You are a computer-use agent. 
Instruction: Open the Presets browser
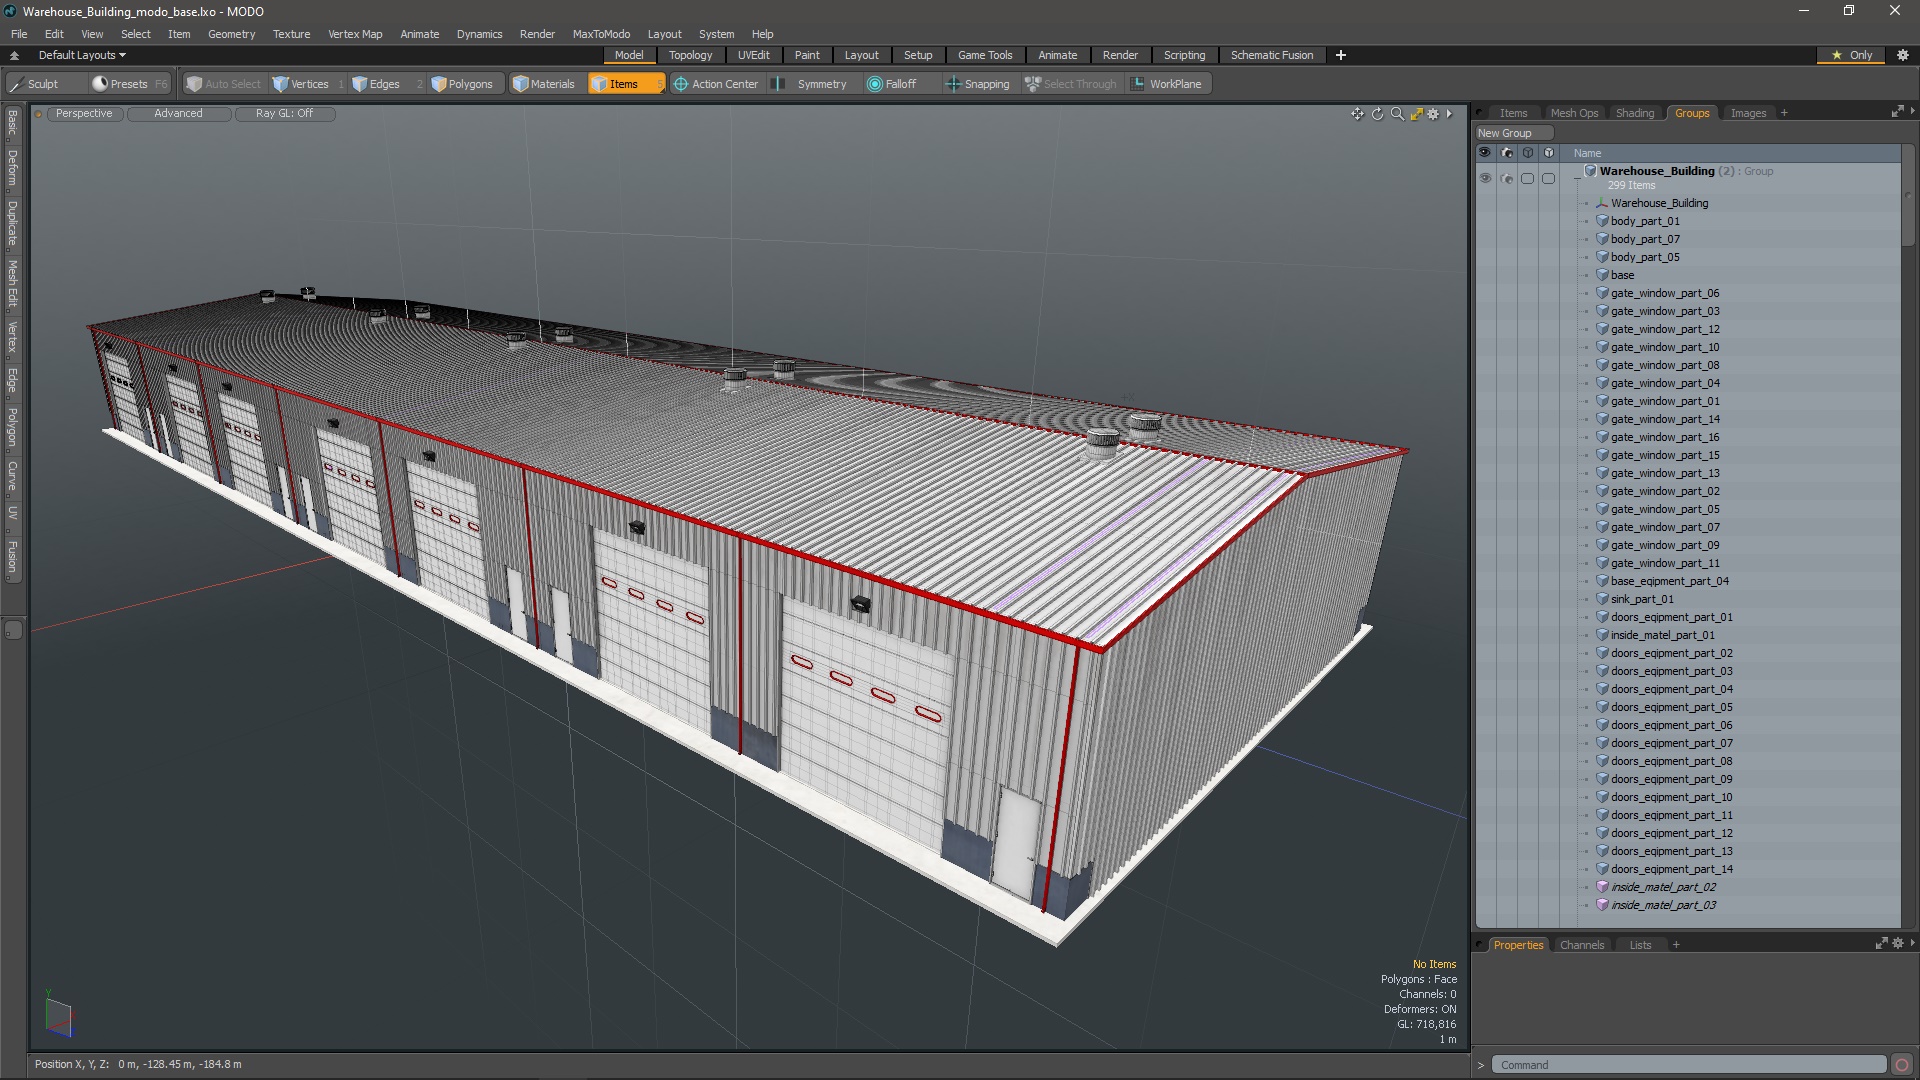click(120, 84)
